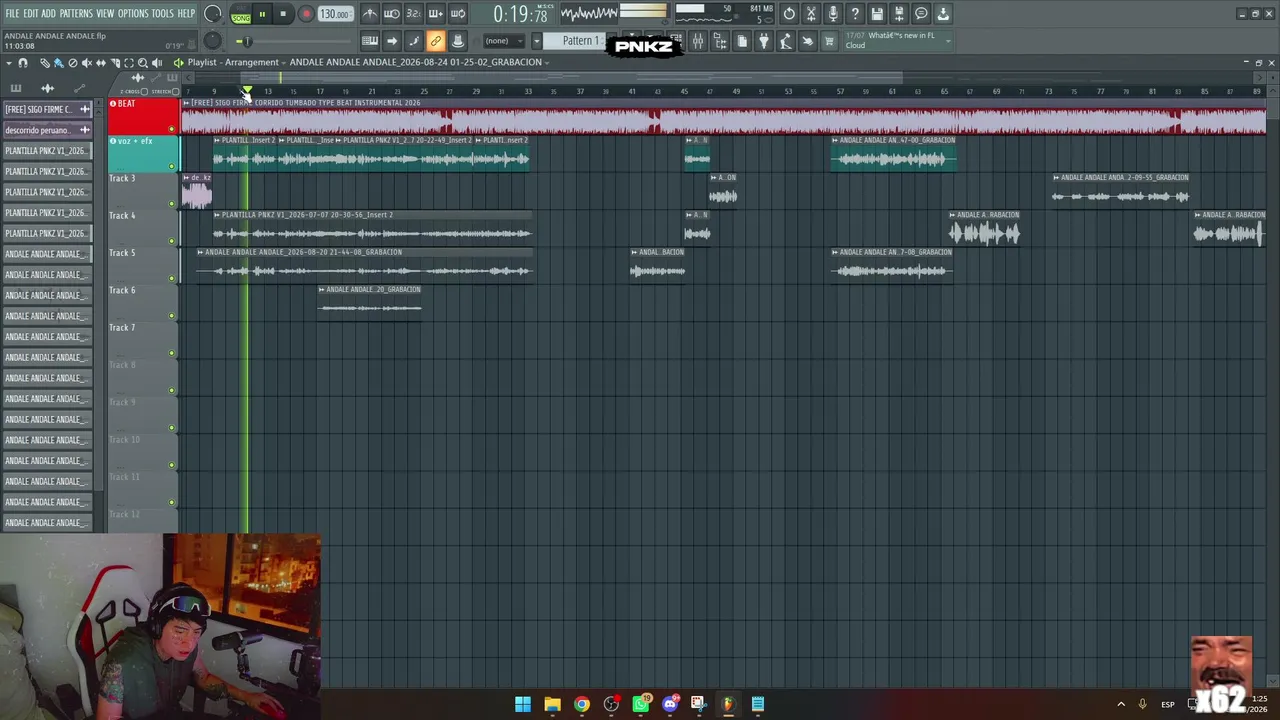Open the ANDALE ANDALE clip name dropdown
The width and height of the screenshot is (1280, 720).
(419, 62)
